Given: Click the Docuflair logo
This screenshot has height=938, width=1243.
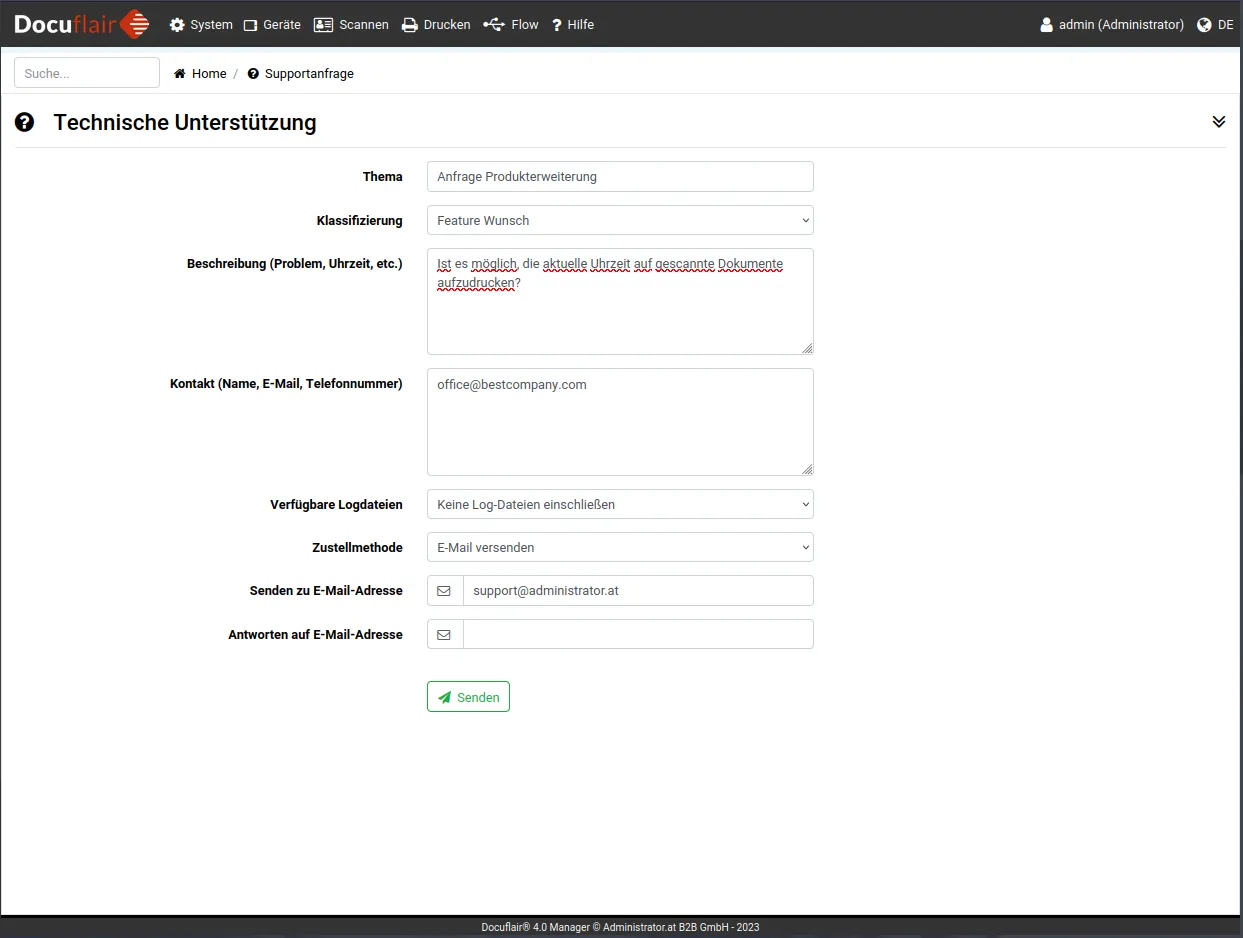Looking at the screenshot, I should [x=82, y=24].
